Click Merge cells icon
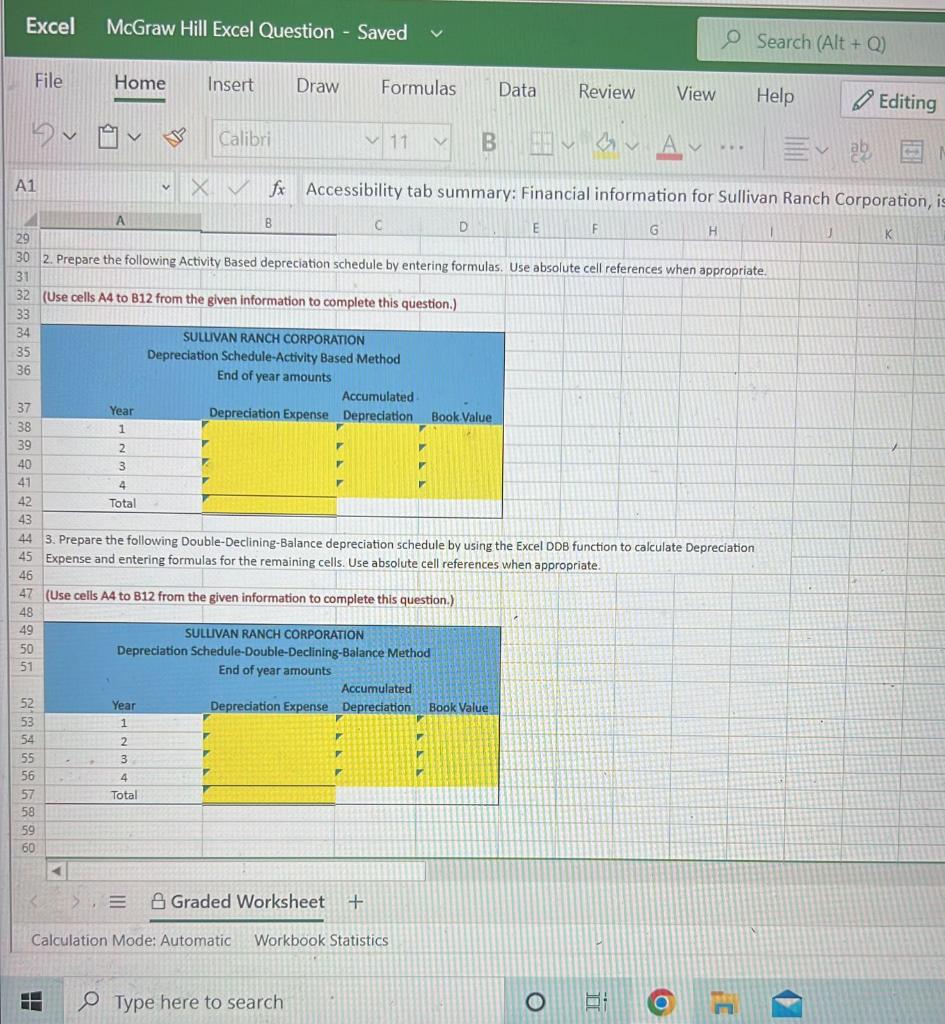 click(x=912, y=152)
